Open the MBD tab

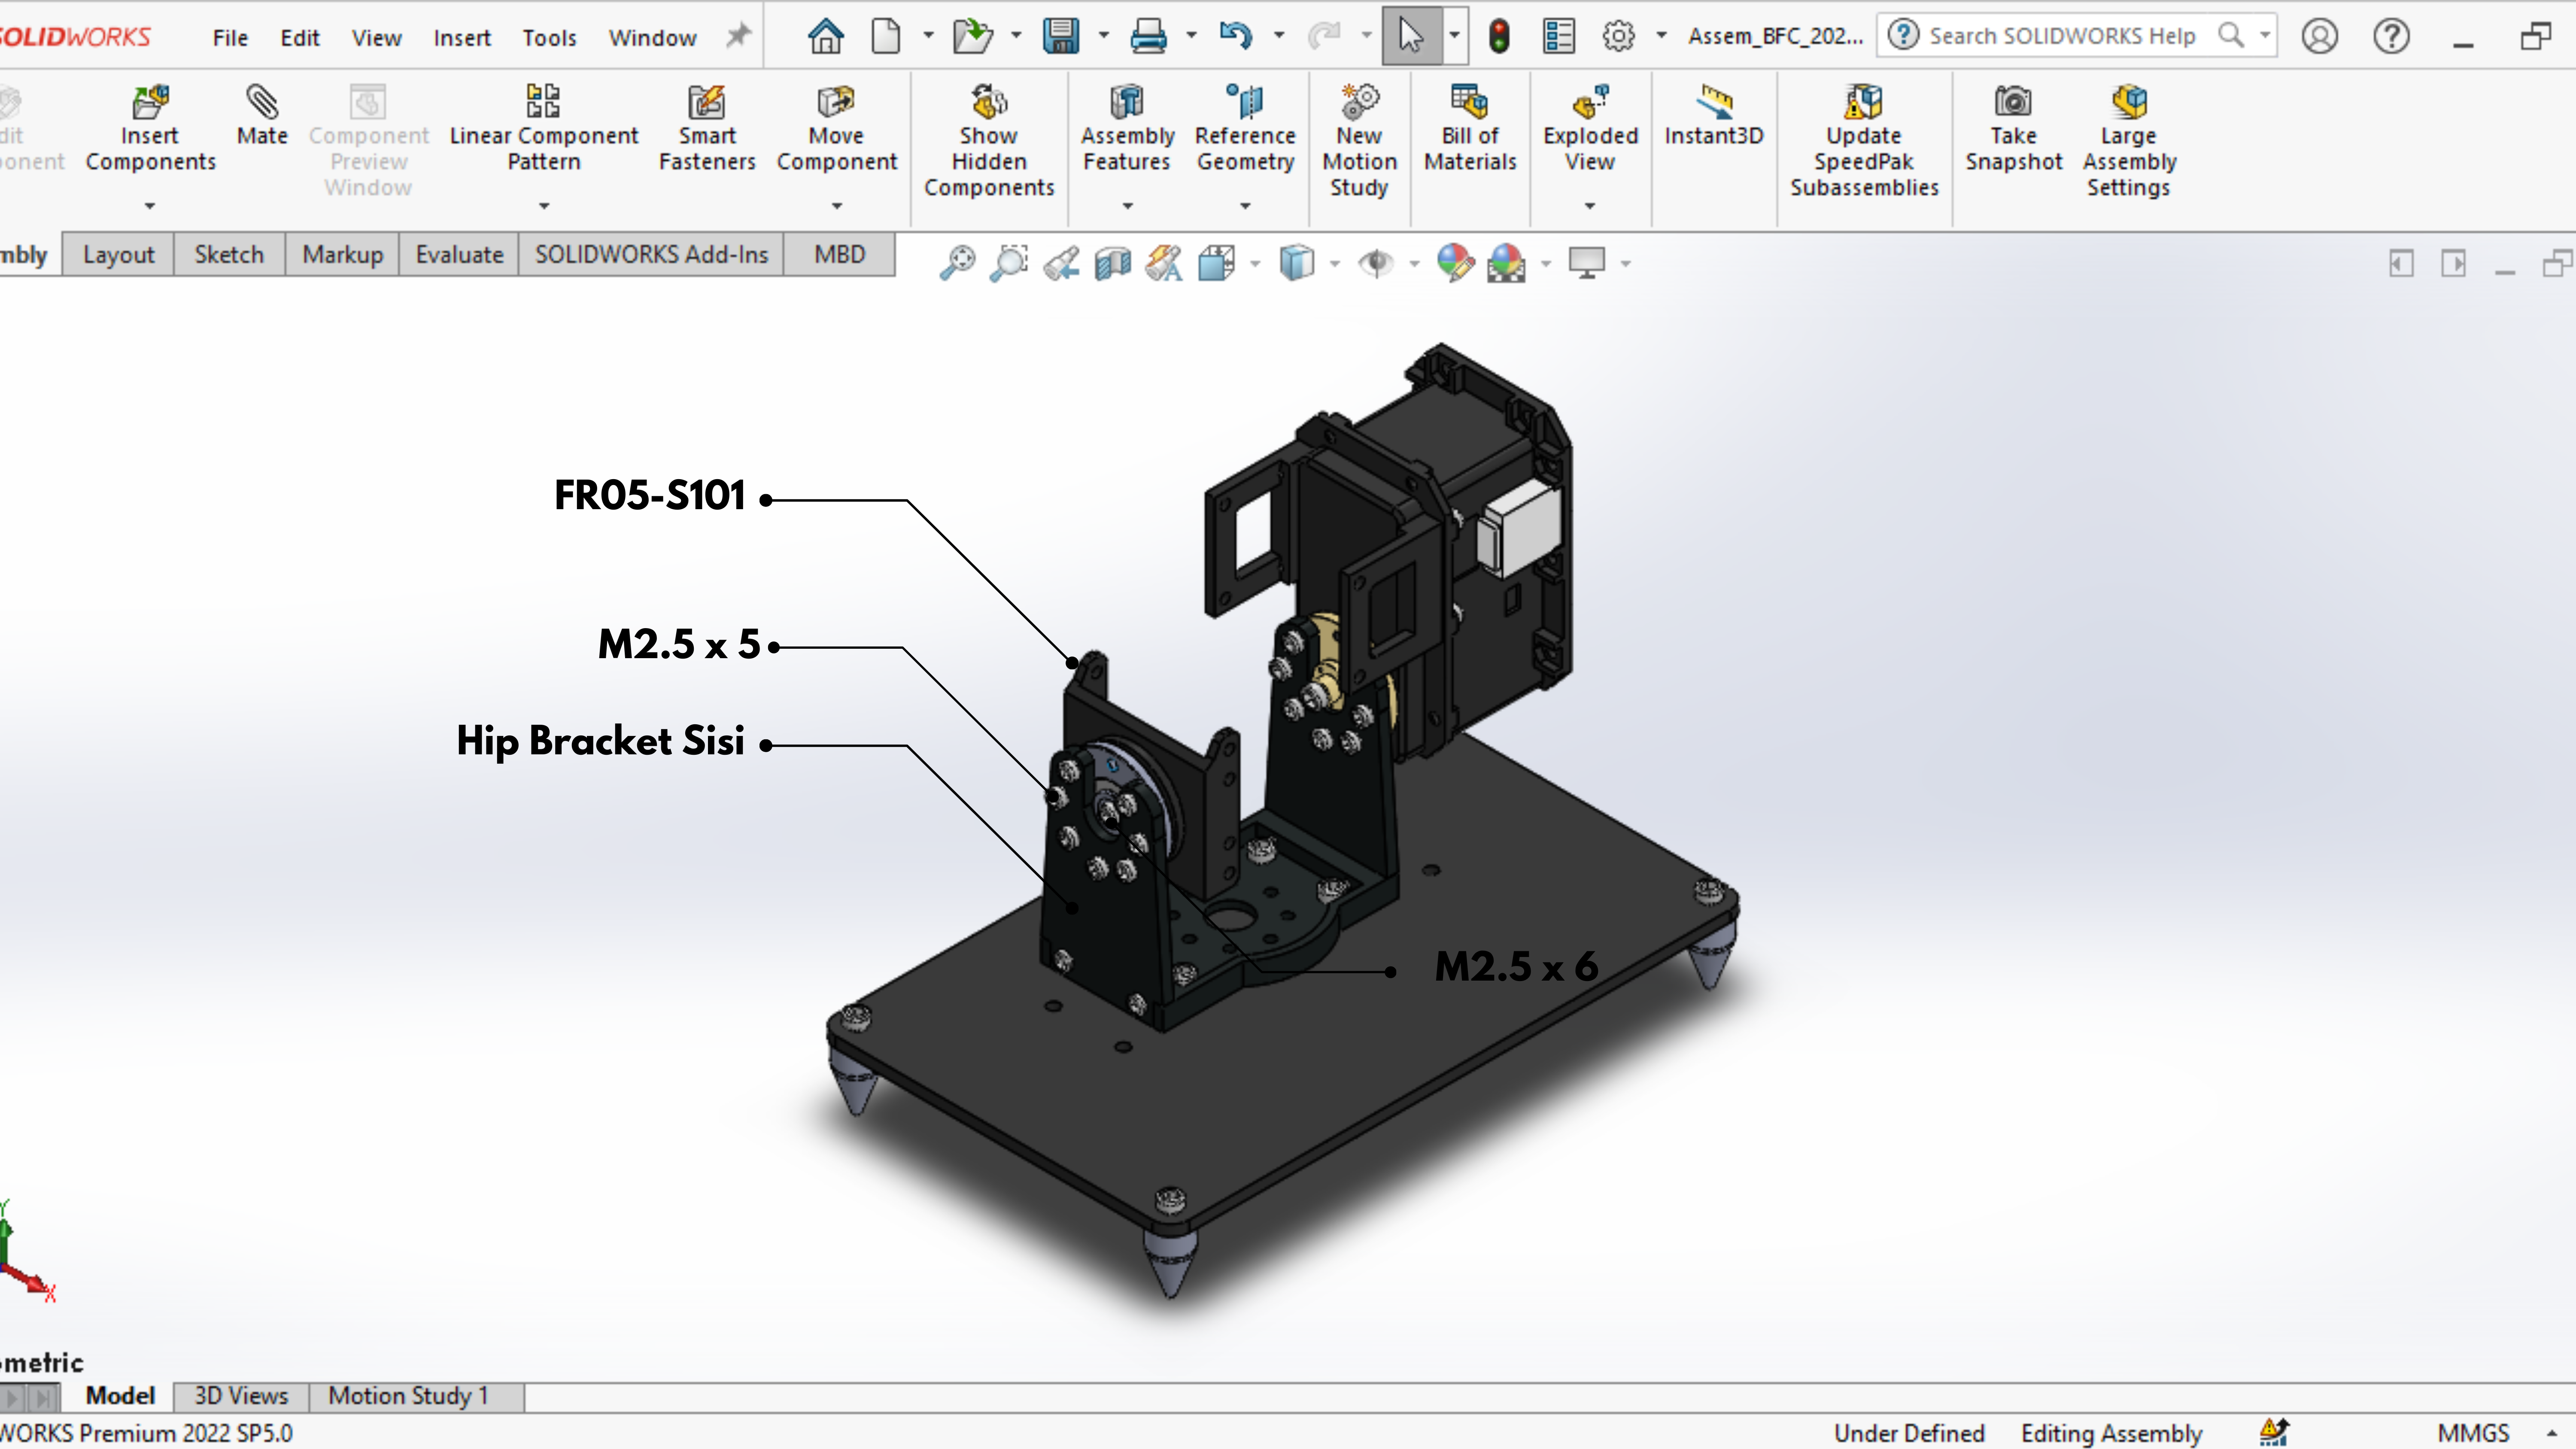(x=839, y=255)
